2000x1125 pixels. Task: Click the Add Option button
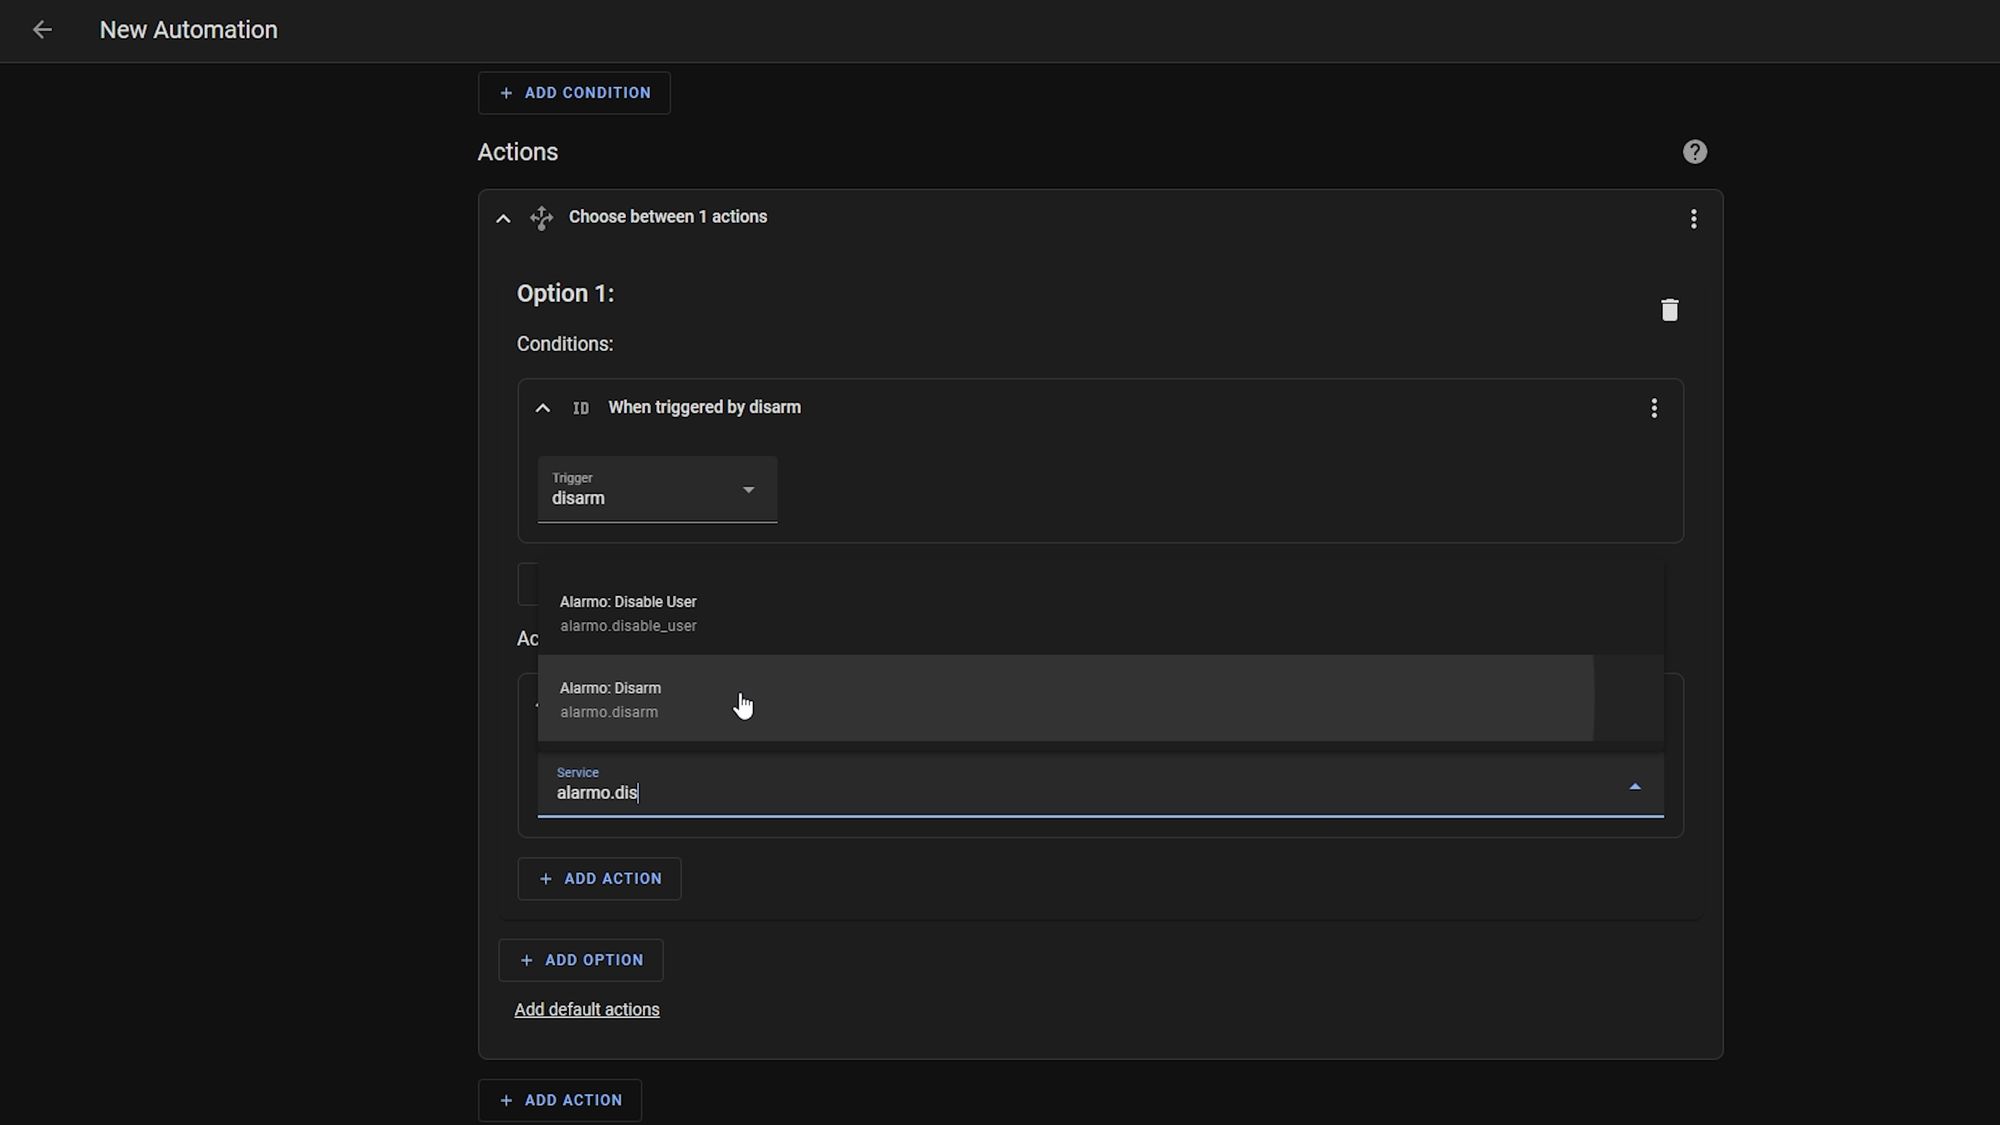581,960
